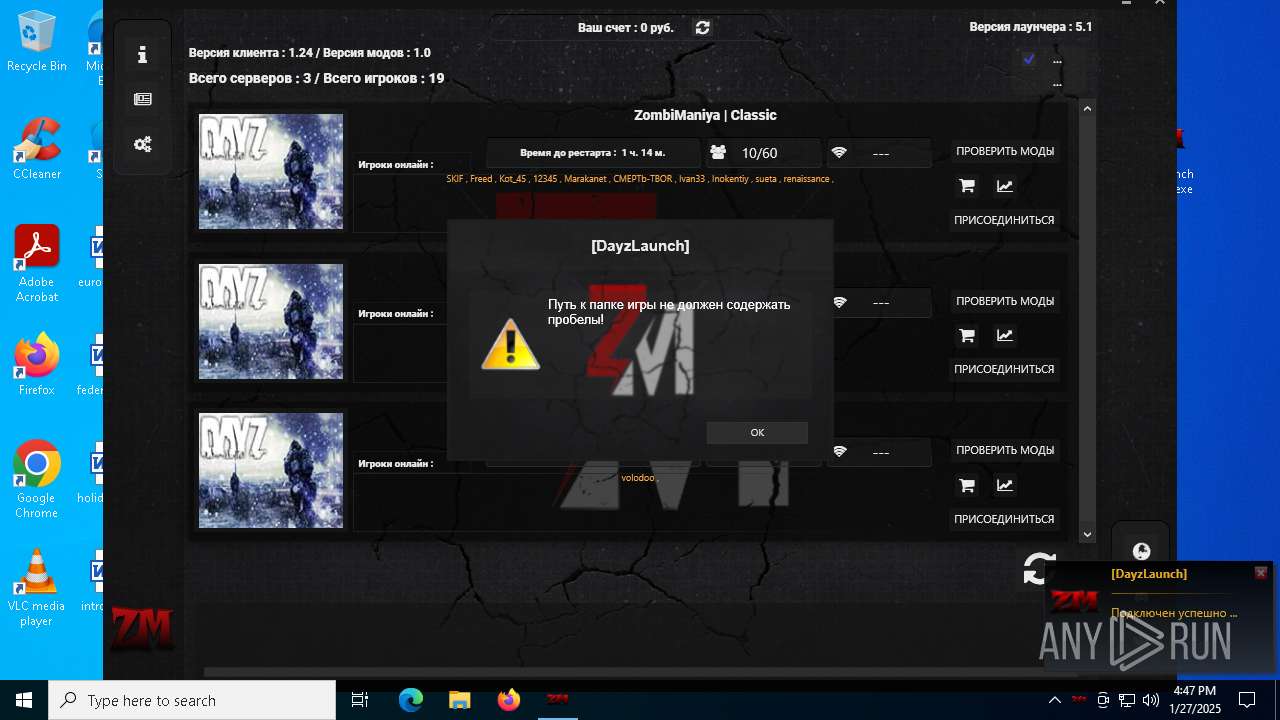Open volume control in system tray

click(x=1151, y=700)
